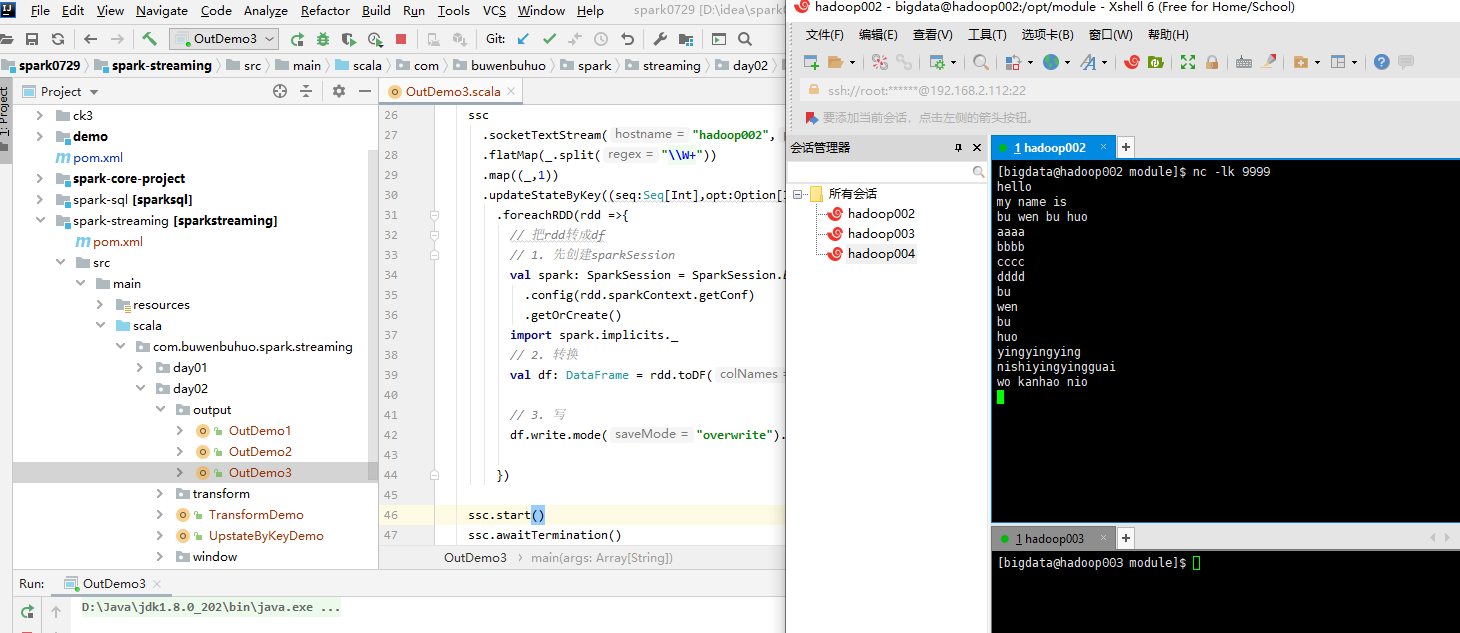This screenshot has width=1460, height=633.
Task: Open the Analyze menu in IntelliJ
Action: 265,11
